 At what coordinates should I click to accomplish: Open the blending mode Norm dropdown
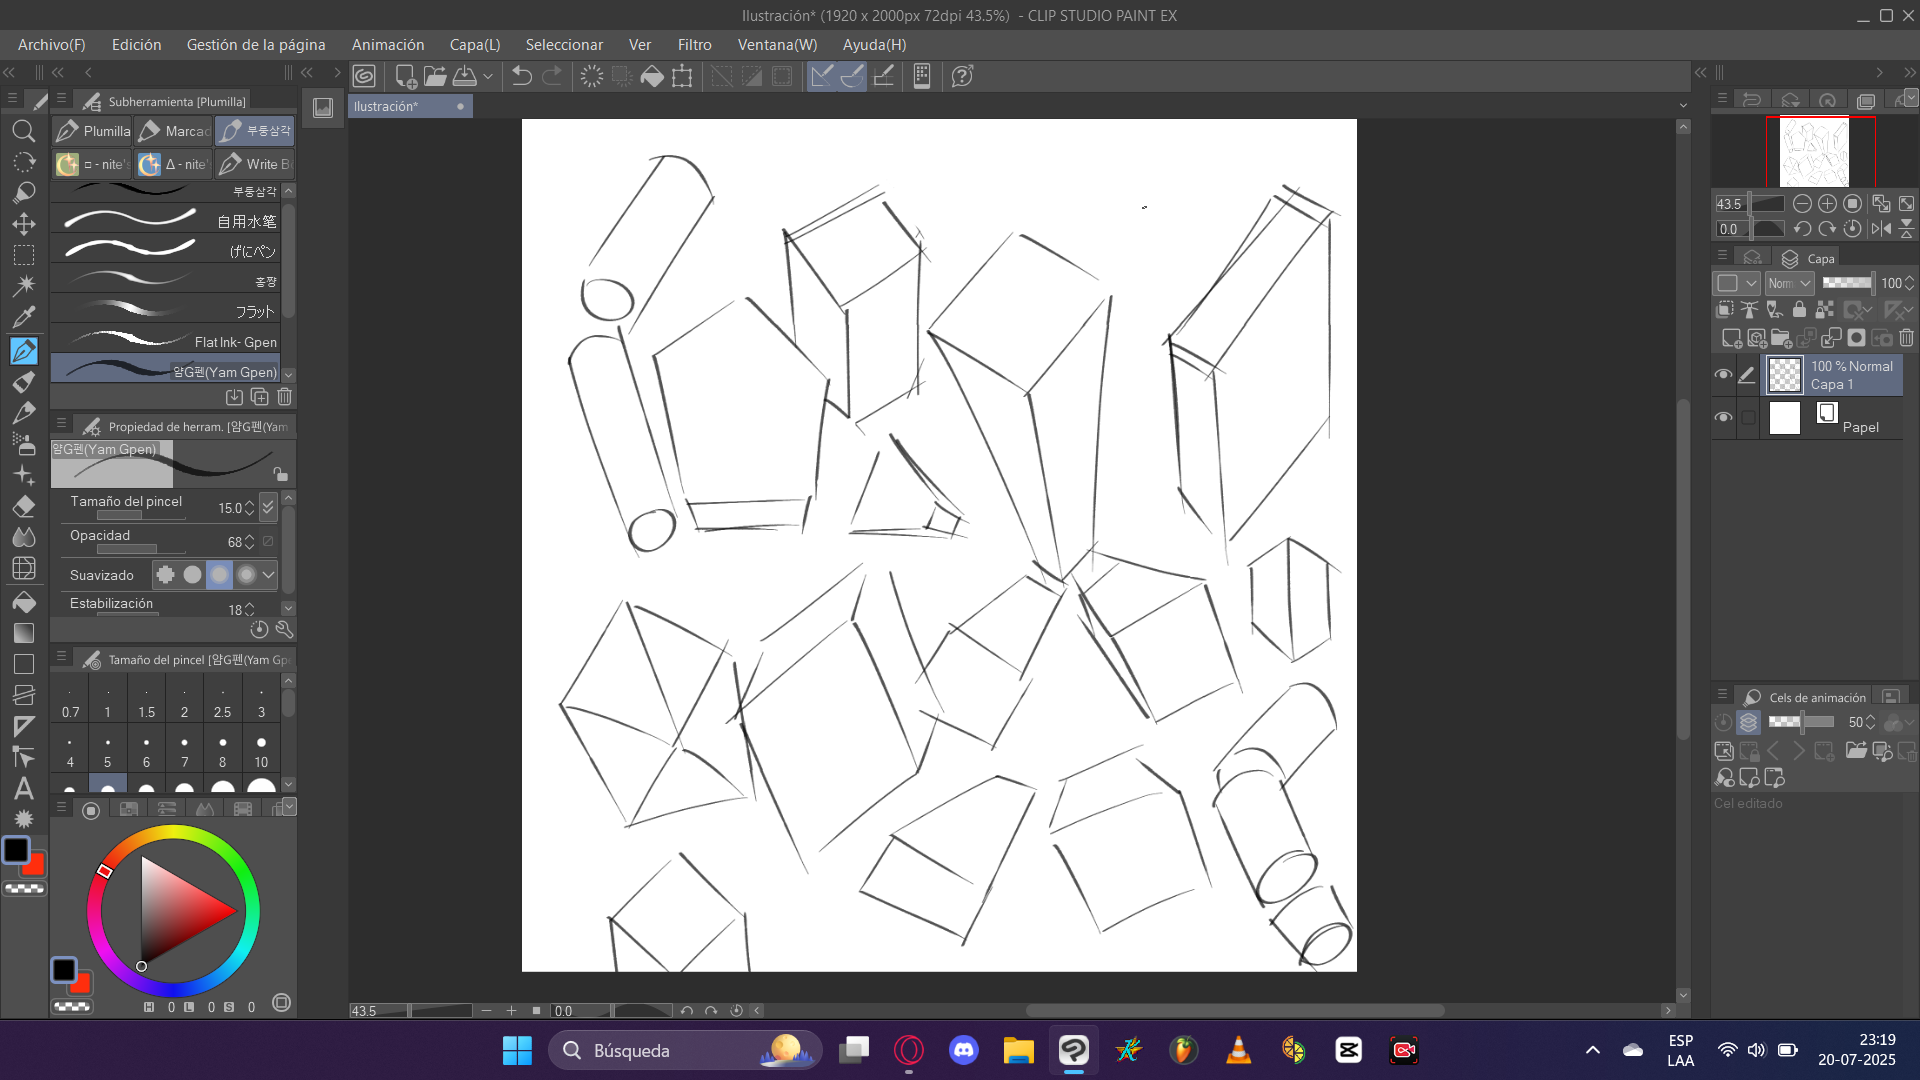(1789, 283)
